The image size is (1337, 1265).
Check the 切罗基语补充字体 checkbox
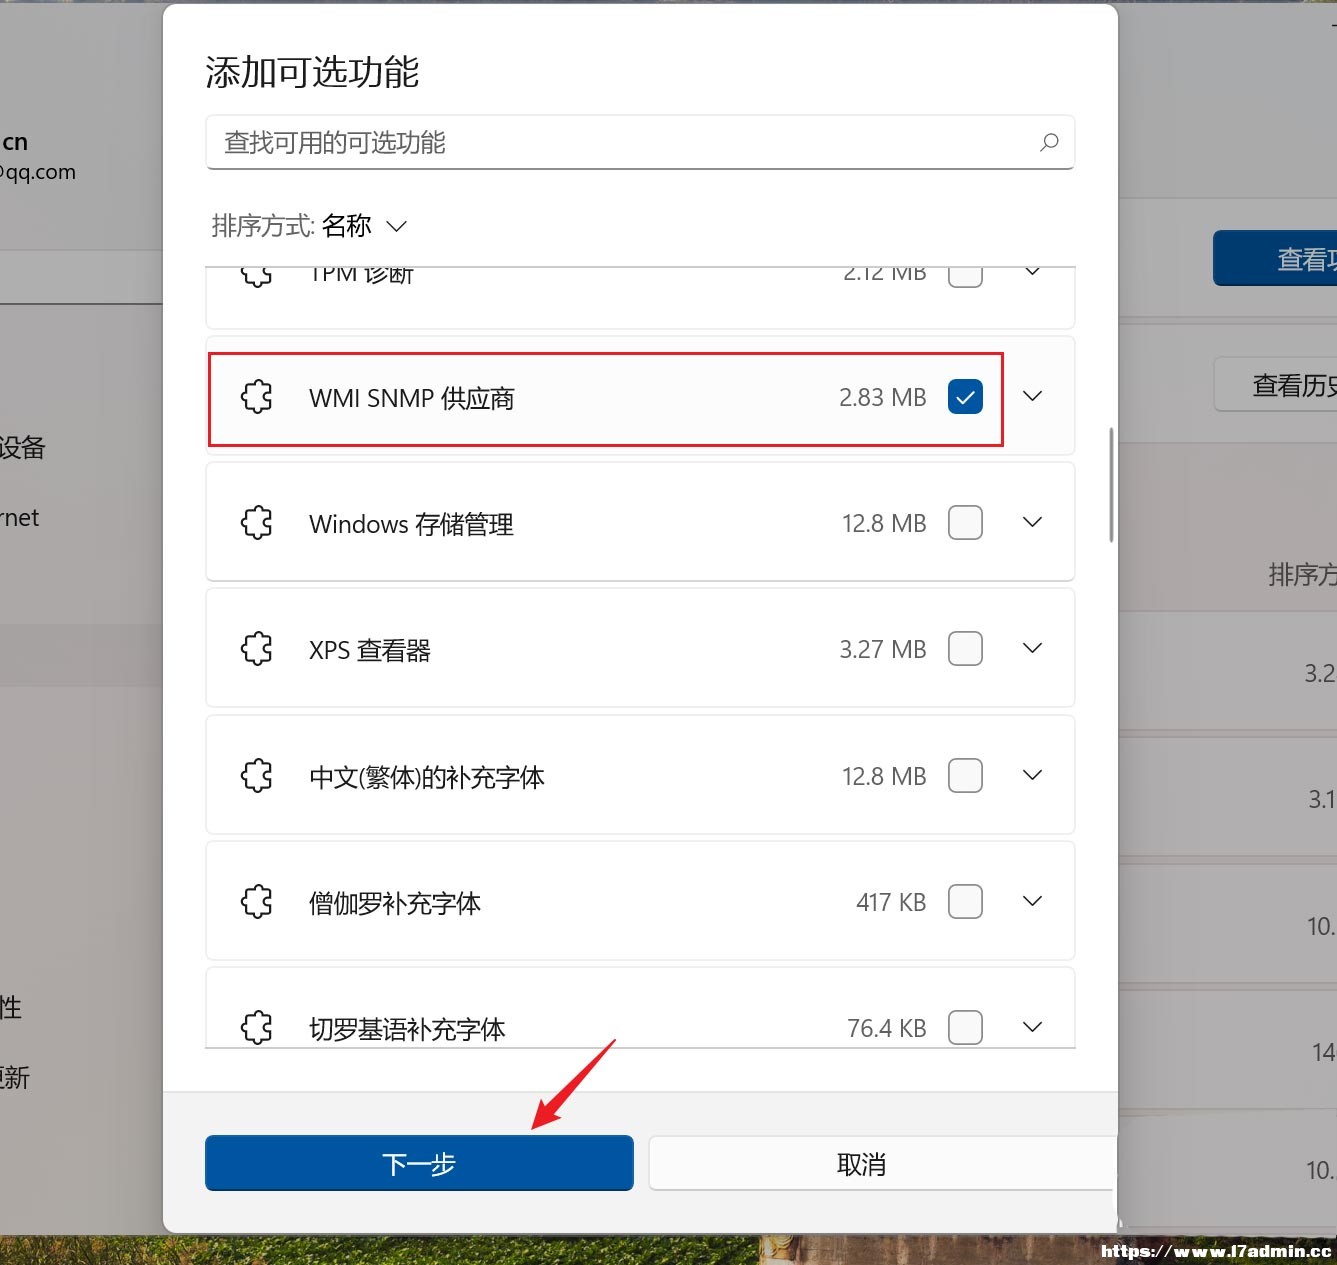(965, 1028)
